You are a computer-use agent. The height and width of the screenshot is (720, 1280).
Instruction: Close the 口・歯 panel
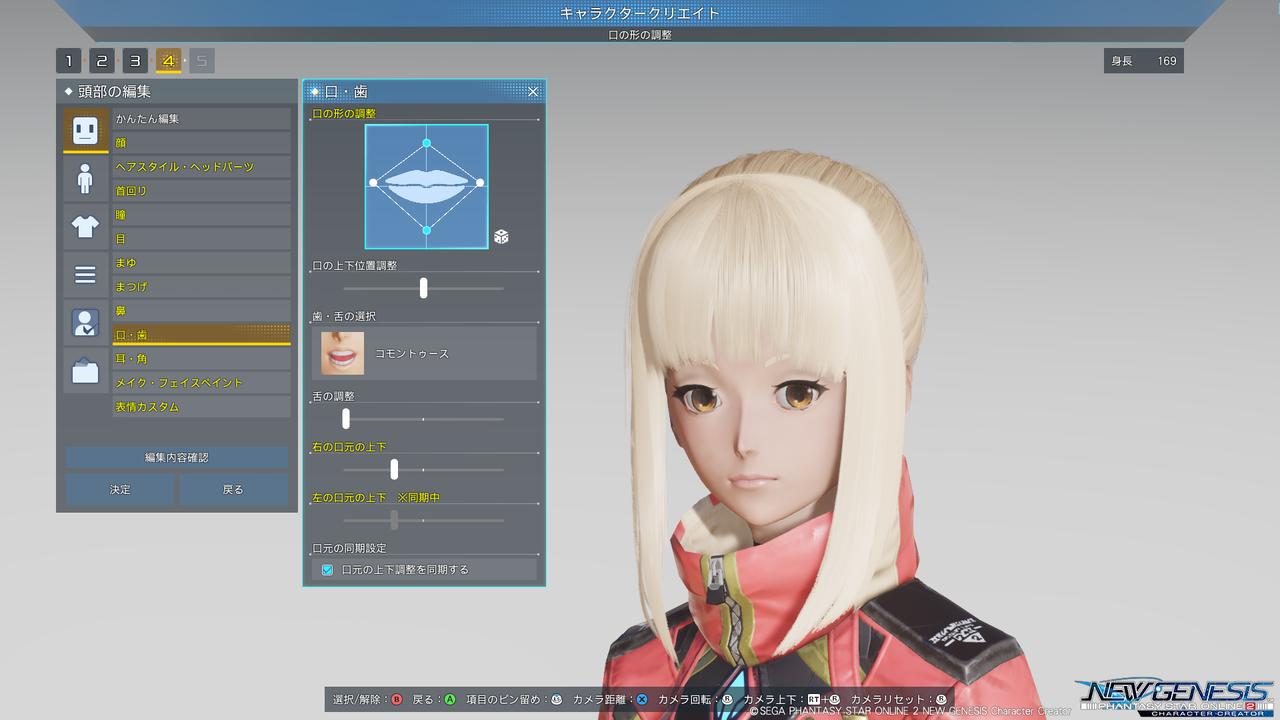[x=533, y=92]
